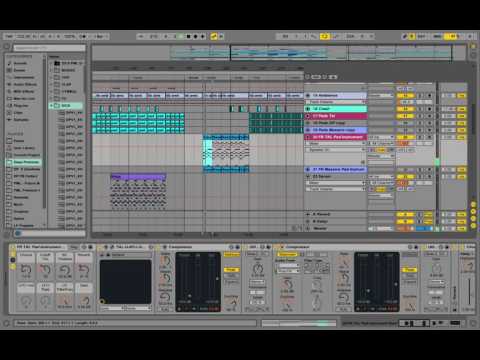Toggle Info View button at bottom left
Image resolution: width=480 pixels, height=360 pixels.
[x=7, y=323]
